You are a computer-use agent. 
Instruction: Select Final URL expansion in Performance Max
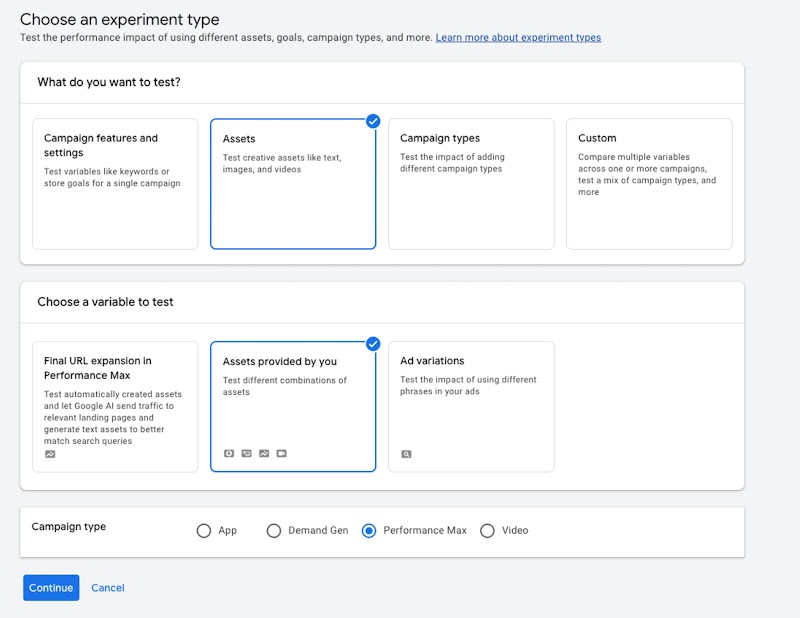click(x=115, y=400)
